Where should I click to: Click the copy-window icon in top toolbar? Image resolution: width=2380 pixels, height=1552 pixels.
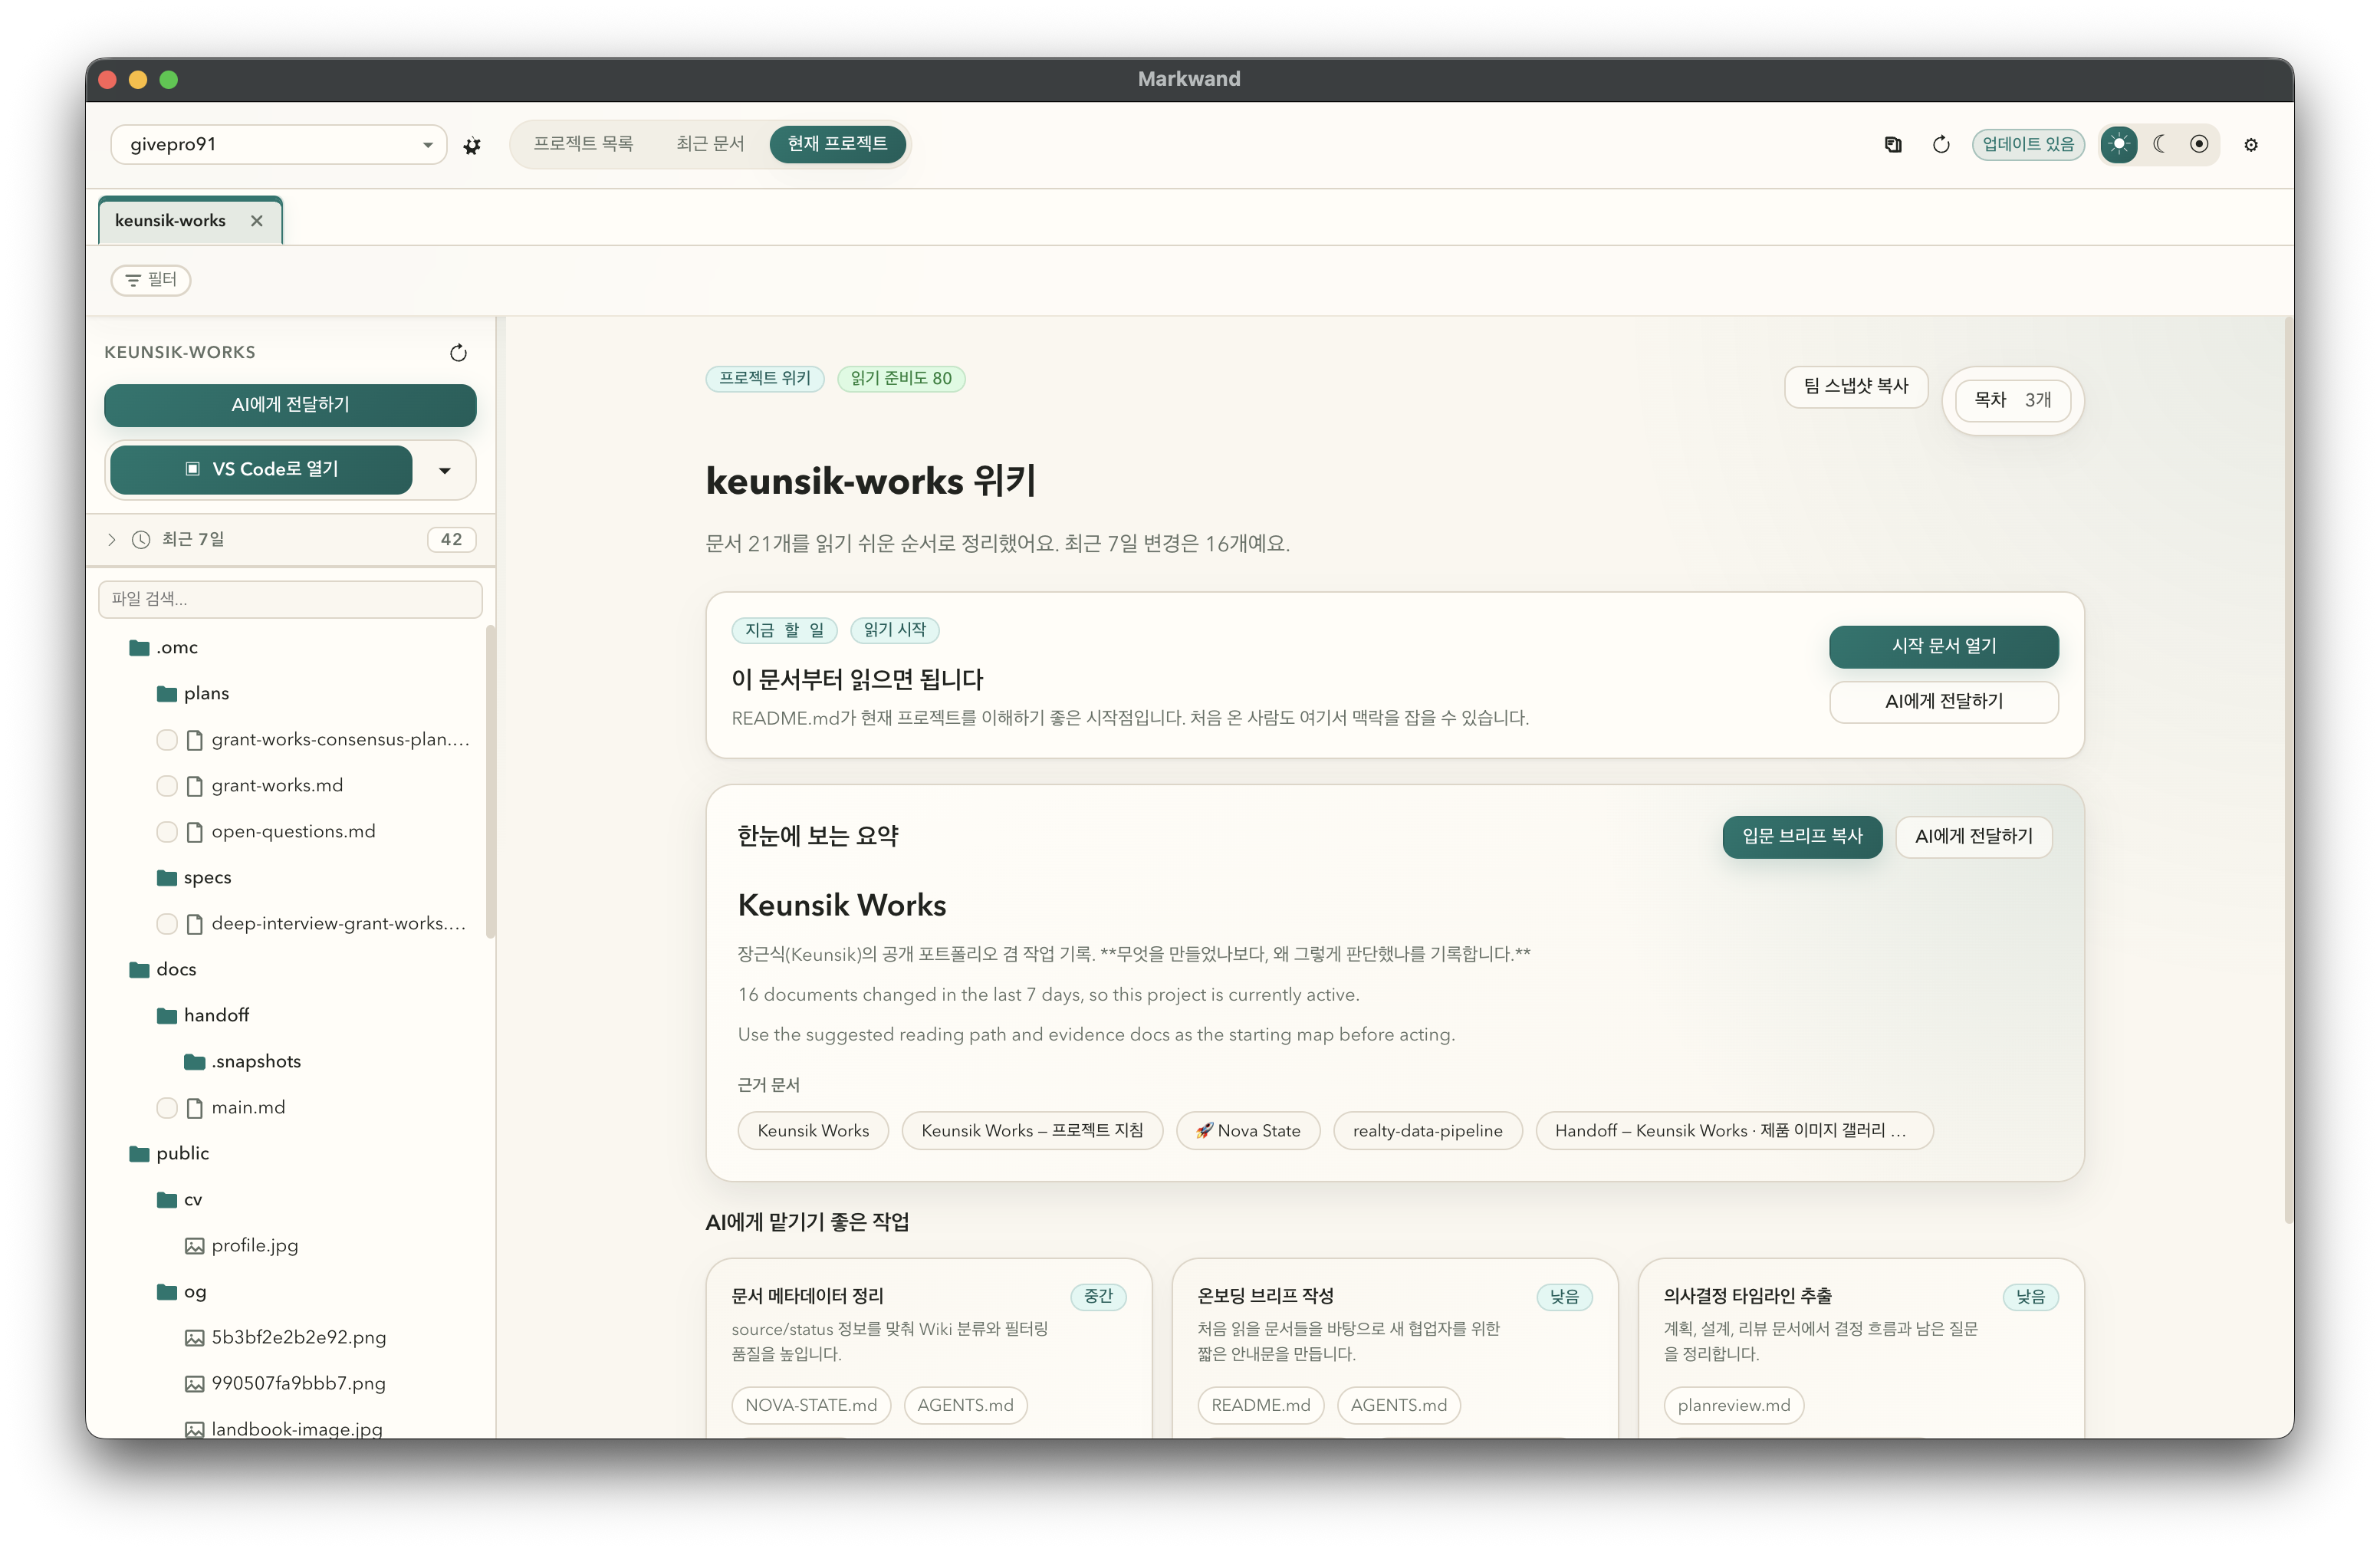point(1892,145)
